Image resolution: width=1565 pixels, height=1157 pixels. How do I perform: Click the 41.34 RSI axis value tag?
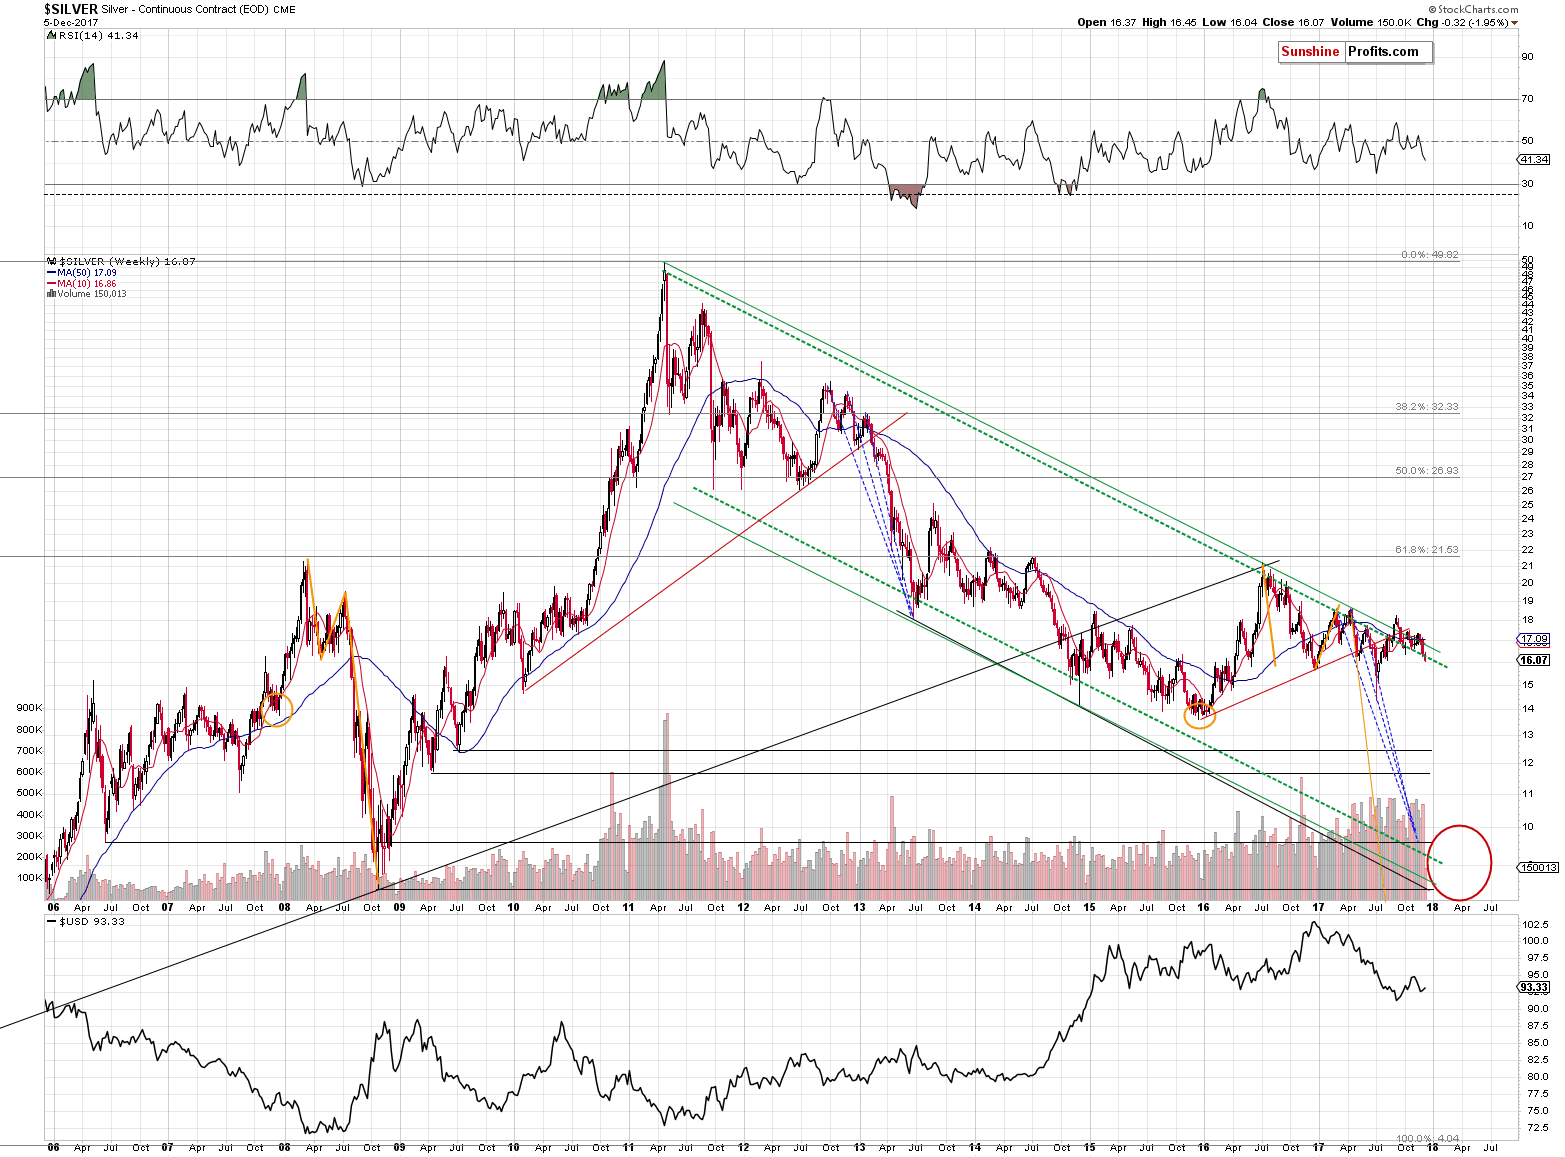point(1534,159)
